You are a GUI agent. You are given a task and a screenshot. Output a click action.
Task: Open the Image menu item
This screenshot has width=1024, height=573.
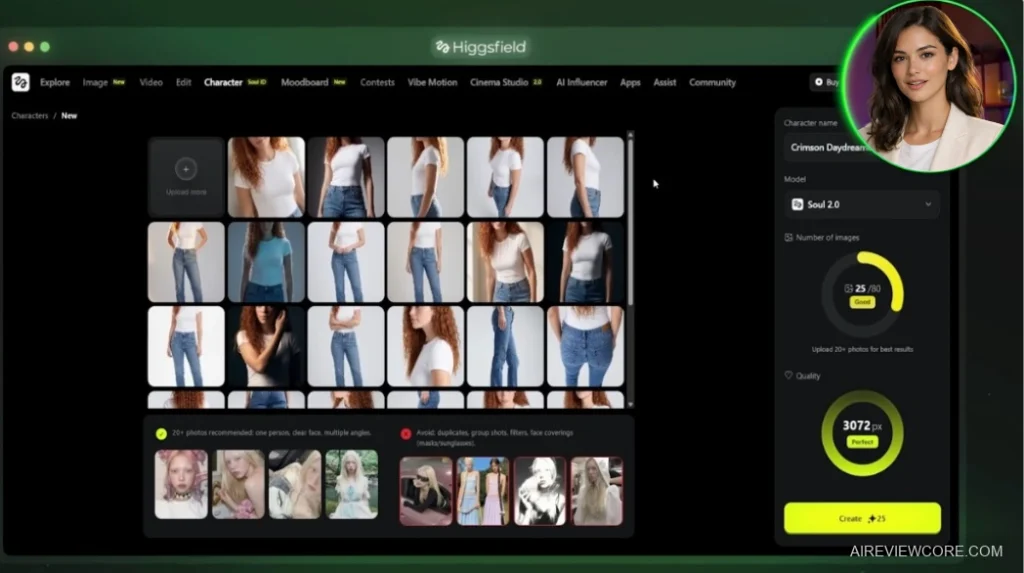tap(95, 82)
